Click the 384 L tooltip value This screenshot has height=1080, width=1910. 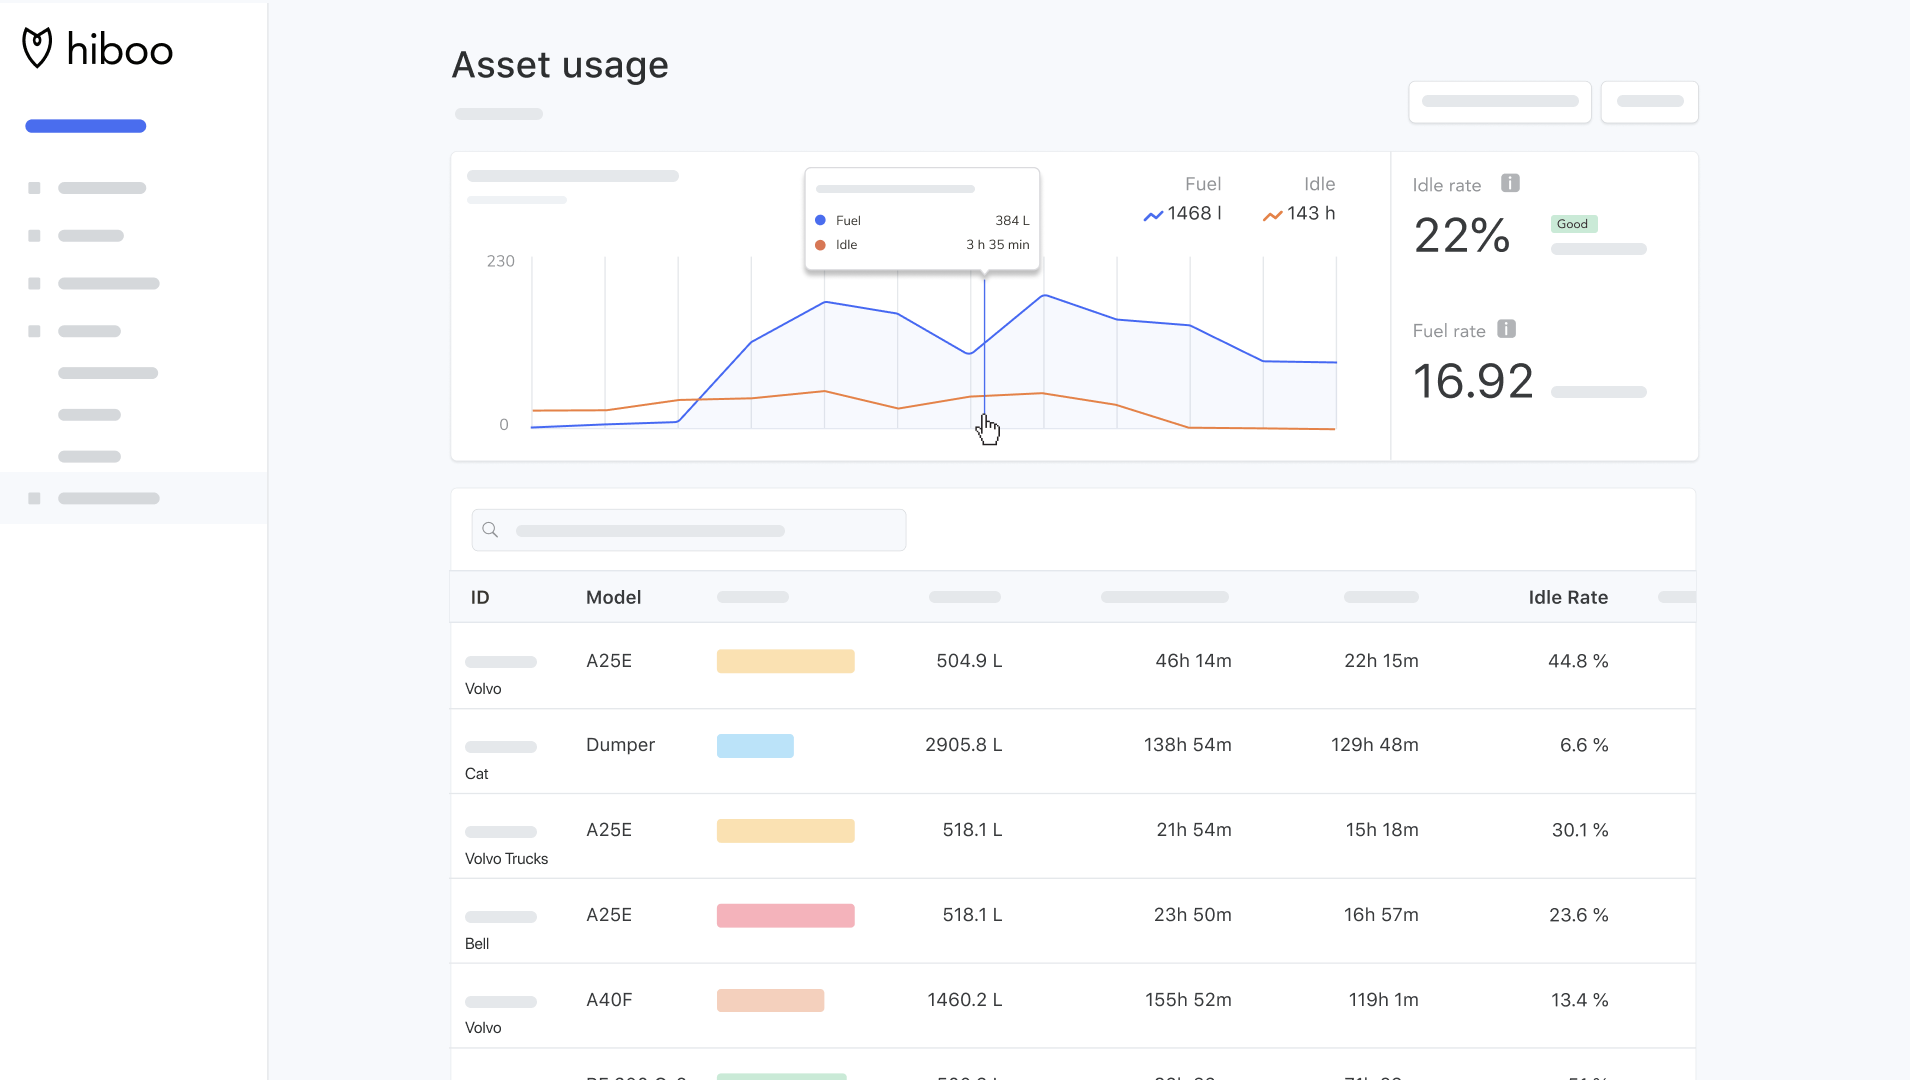click(1012, 220)
